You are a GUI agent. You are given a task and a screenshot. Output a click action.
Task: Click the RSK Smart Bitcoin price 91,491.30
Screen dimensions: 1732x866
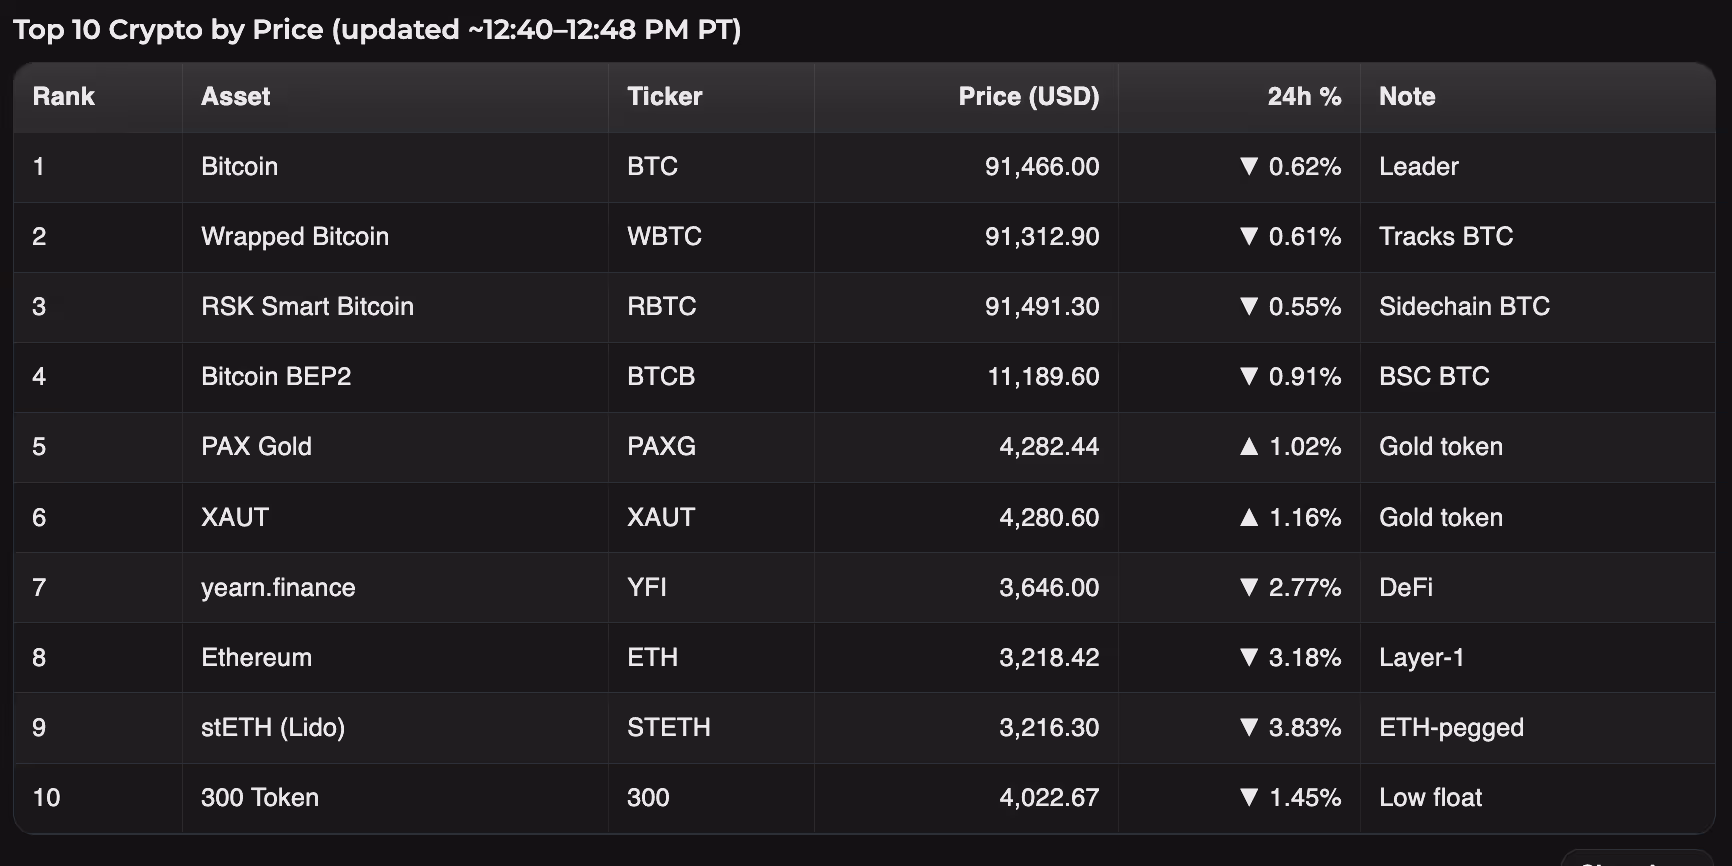point(1041,307)
